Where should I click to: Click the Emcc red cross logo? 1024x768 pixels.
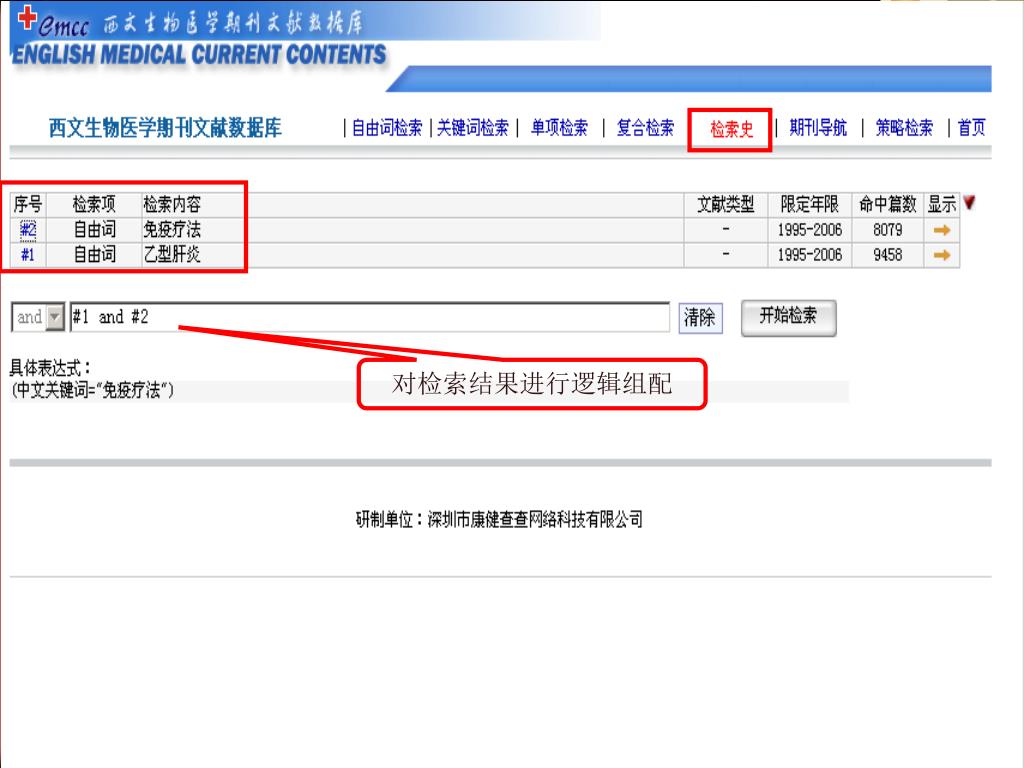click(27, 17)
